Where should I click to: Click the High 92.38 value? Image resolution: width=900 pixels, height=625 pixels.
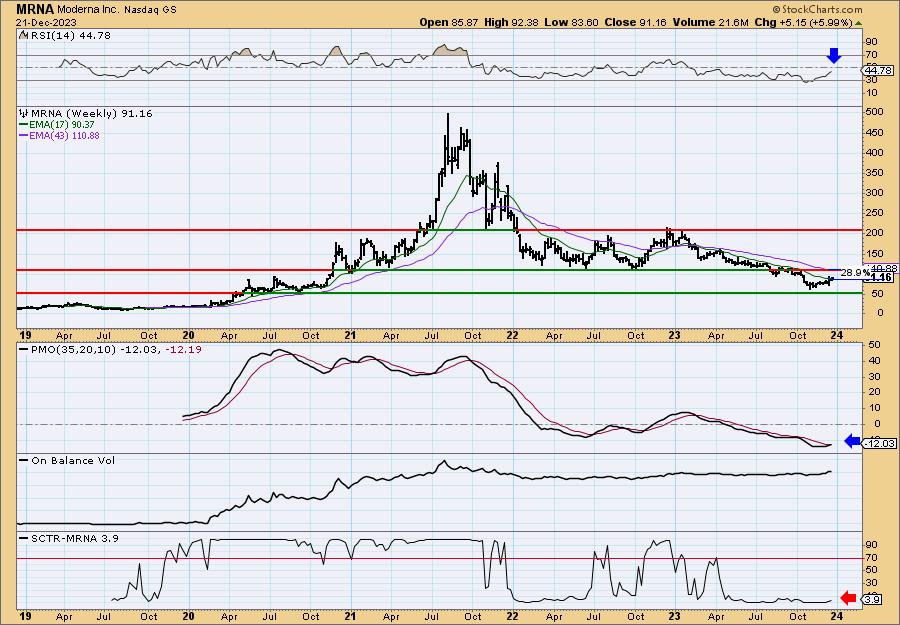point(511,22)
